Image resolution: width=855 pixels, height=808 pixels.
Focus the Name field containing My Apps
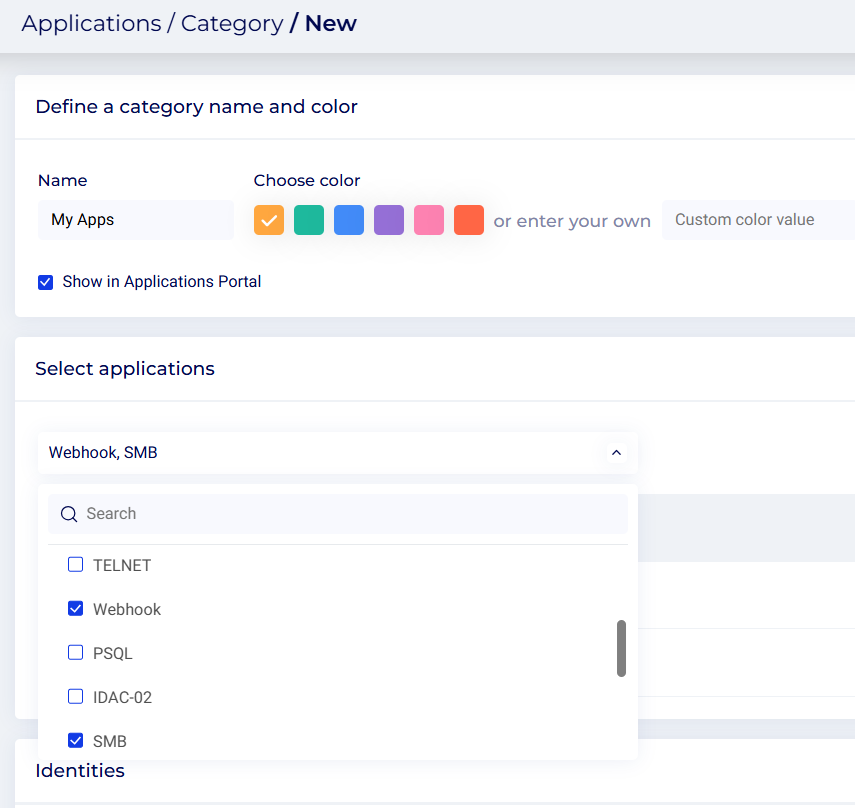[x=136, y=220]
